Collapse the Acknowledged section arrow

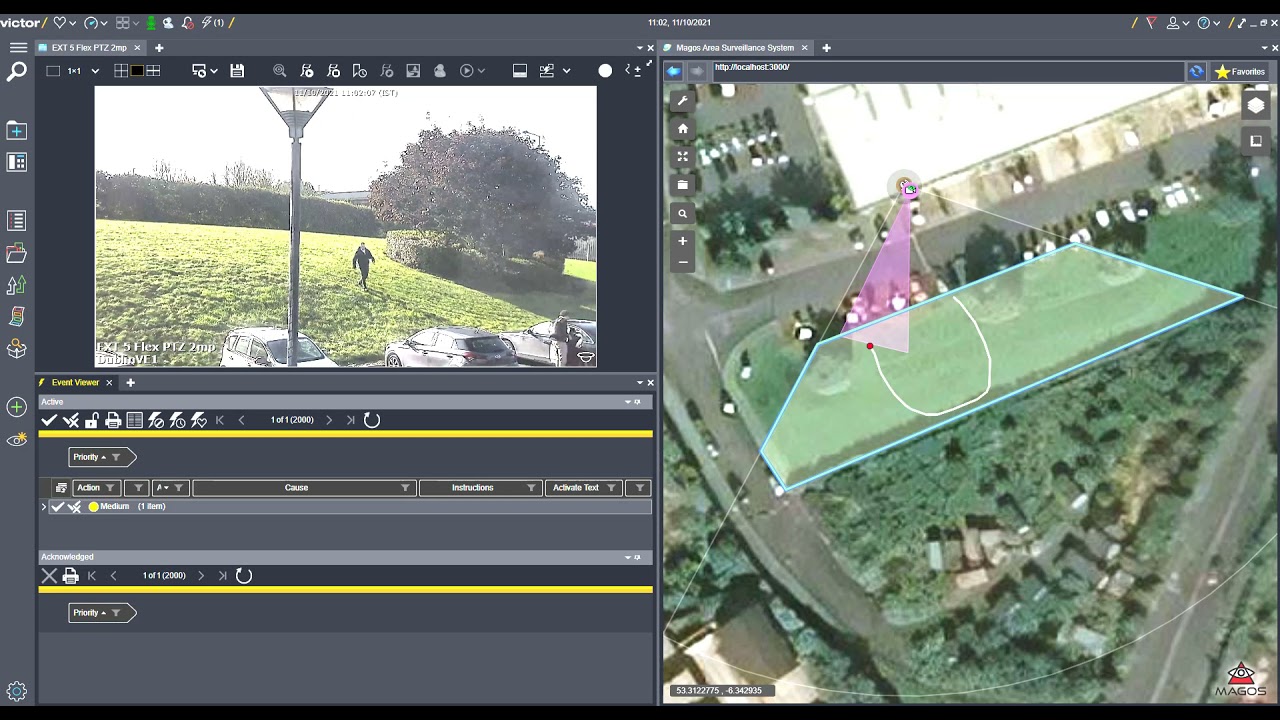(628, 557)
